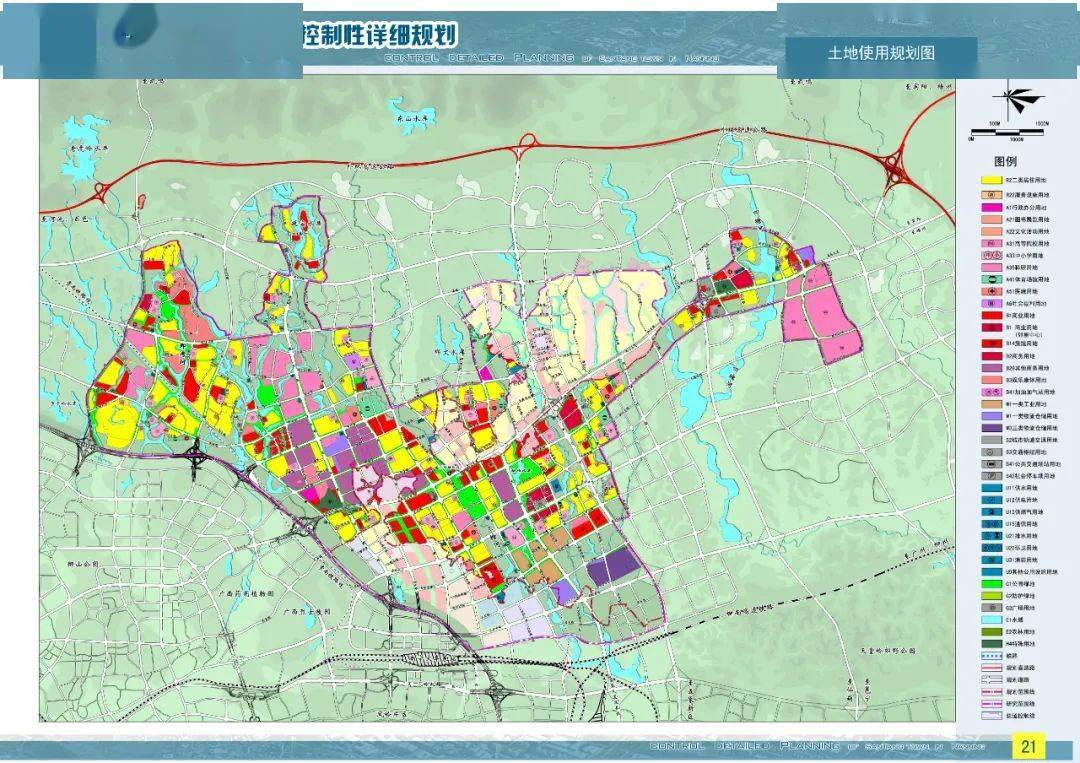Click the B41 gas station legend icon
The image size is (1080, 763).
pos(990,390)
